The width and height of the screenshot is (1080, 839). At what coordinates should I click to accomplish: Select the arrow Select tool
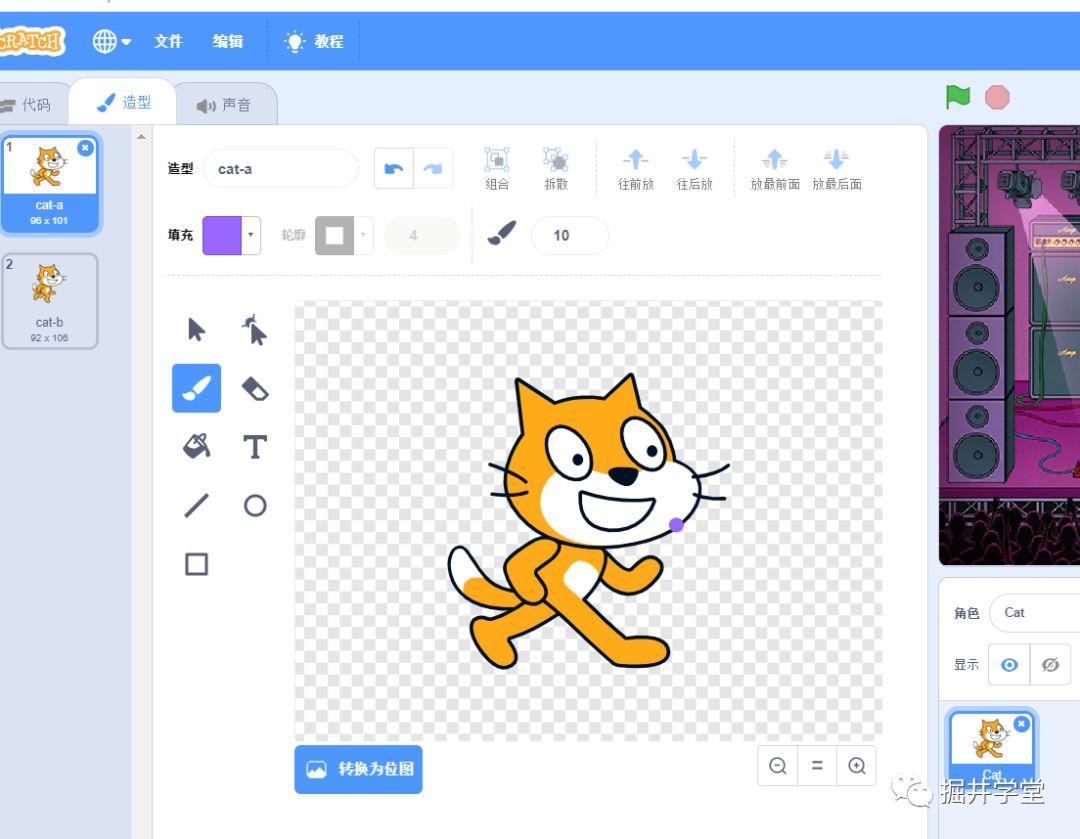(x=196, y=330)
